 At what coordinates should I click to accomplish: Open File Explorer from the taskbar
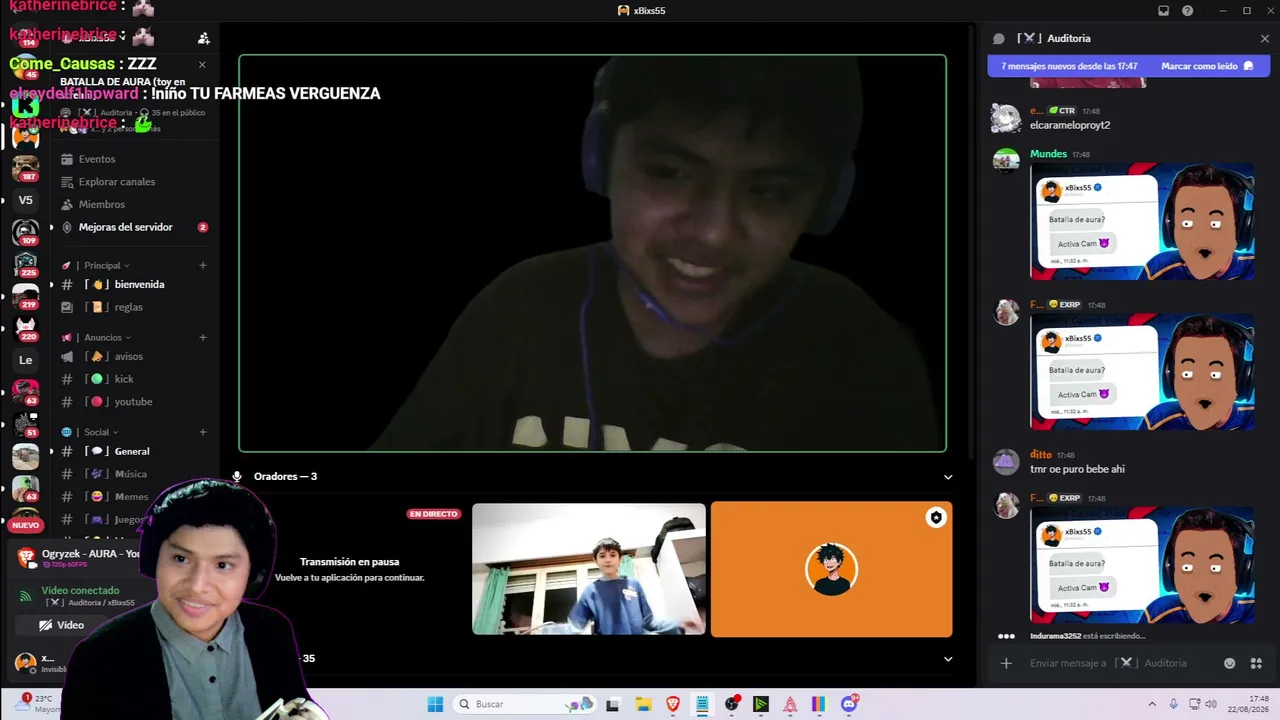(643, 704)
